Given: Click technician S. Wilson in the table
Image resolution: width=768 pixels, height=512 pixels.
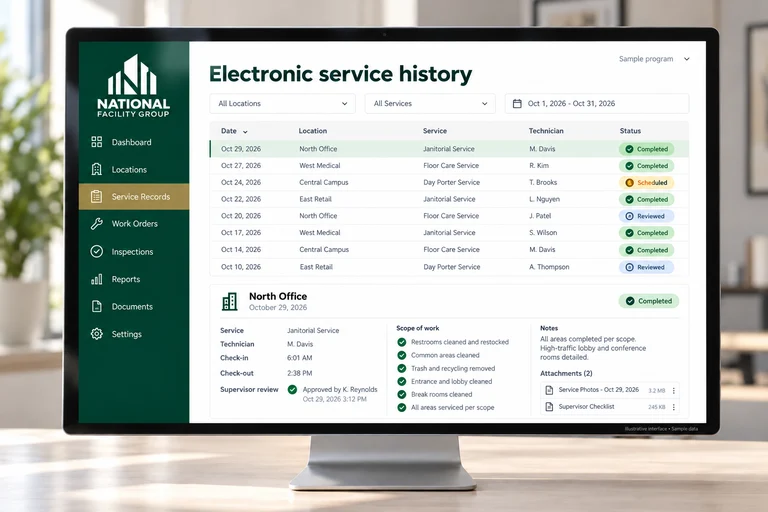Looking at the screenshot, I should [543, 233].
